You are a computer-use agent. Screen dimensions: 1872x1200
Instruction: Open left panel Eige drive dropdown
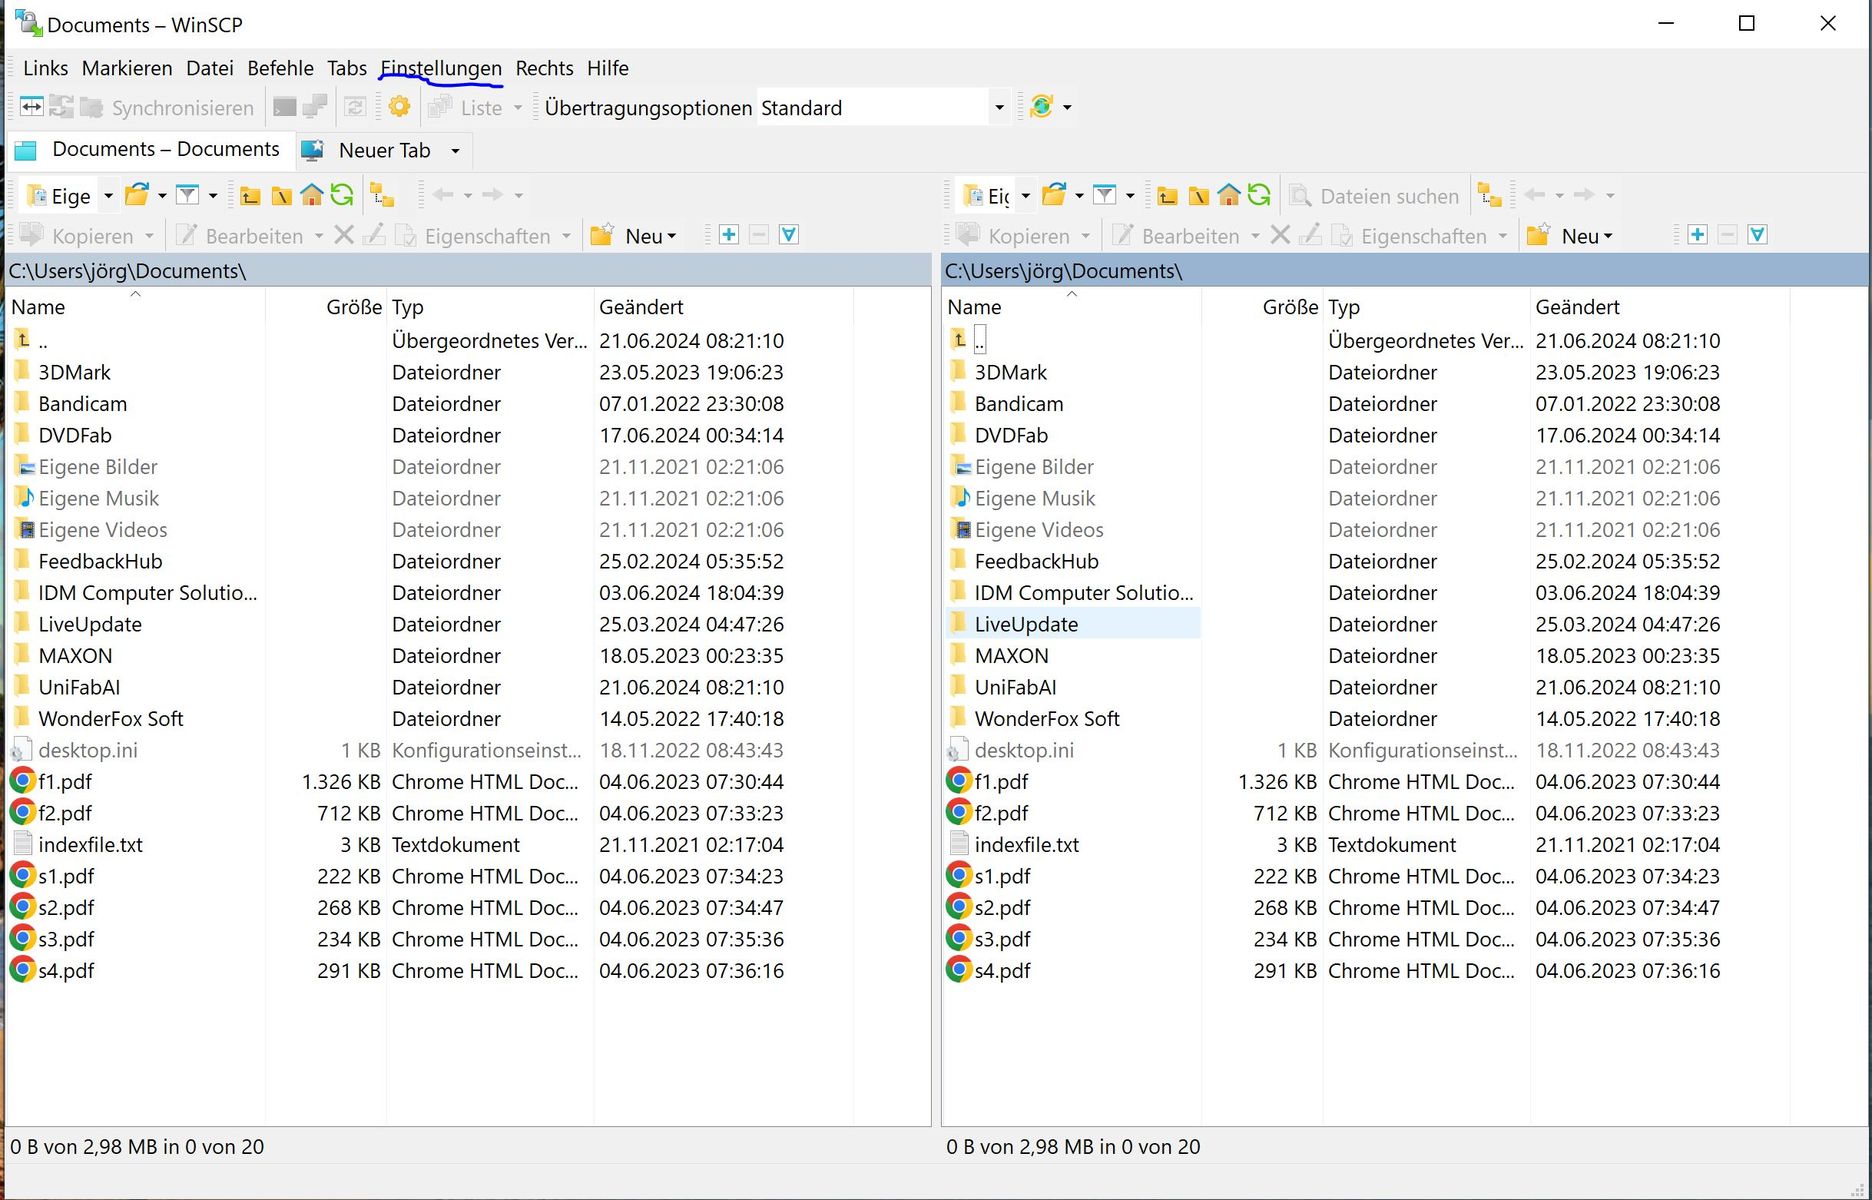coord(108,196)
